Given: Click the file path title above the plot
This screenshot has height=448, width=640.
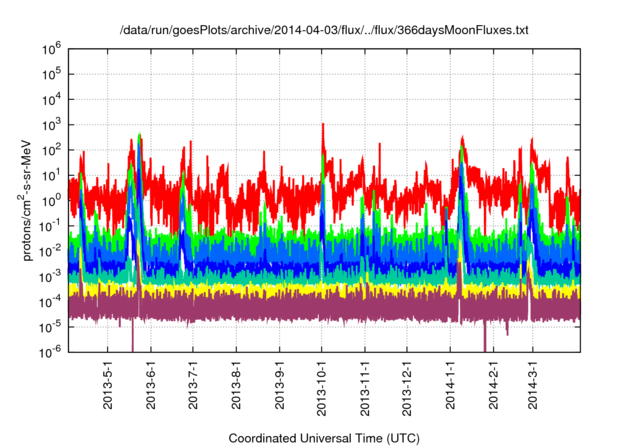Looking at the screenshot, I should point(320,30).
